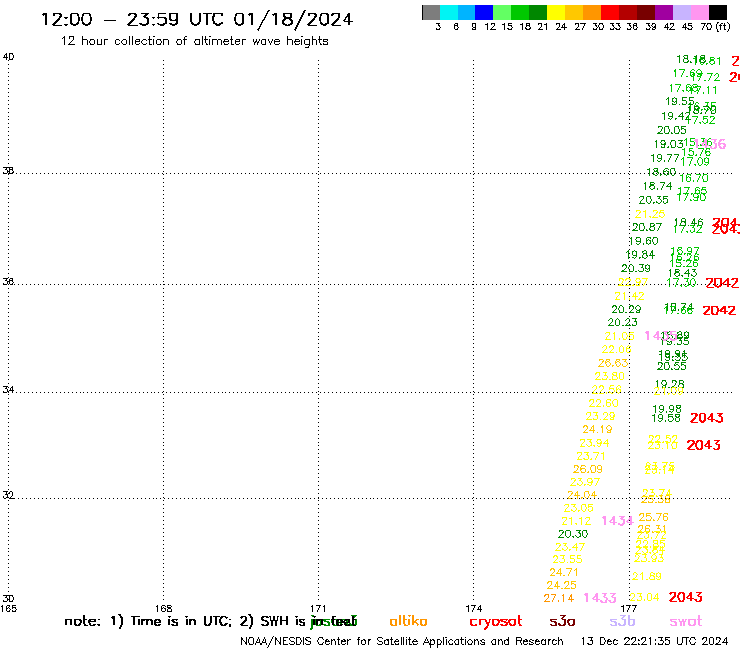The image size is (740, 650).
Task: Click the wave height value "24.71"
Action: pyautogui.click(x=564, y=572)
